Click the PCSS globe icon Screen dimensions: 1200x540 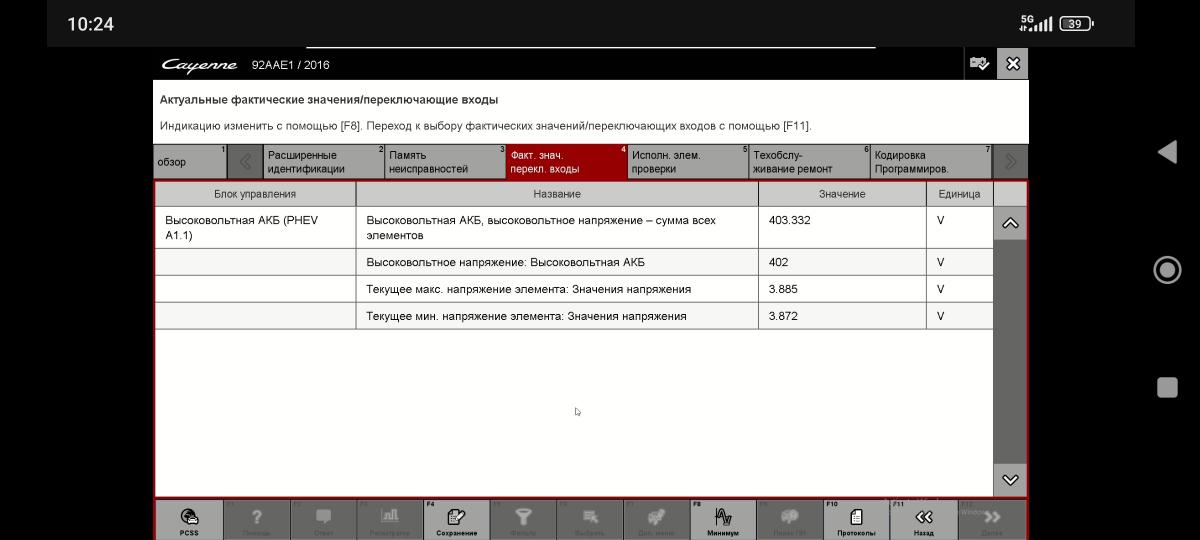click(x=189, y=518)
